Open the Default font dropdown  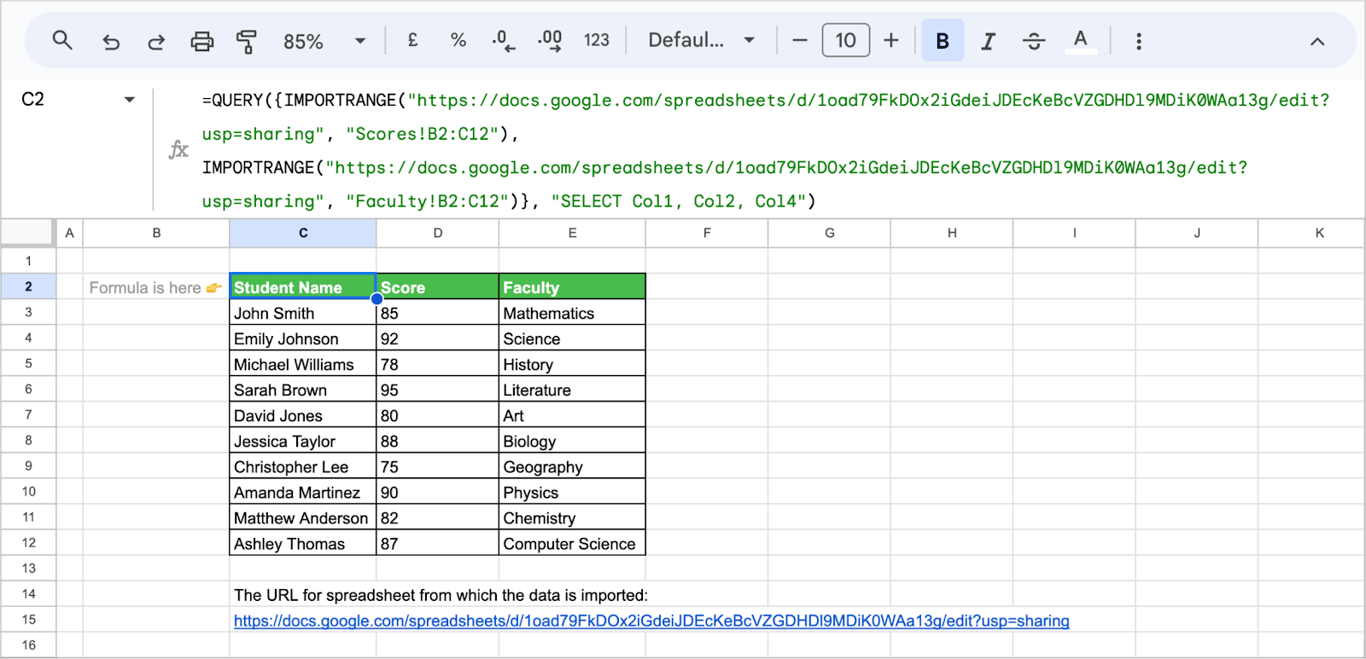pyautogui.click(x=701, y=41)
